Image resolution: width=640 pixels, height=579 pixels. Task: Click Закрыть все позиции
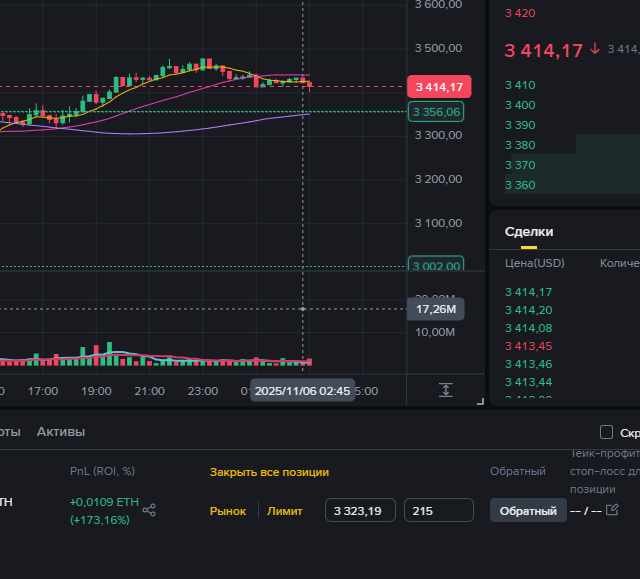click(269, 472)
